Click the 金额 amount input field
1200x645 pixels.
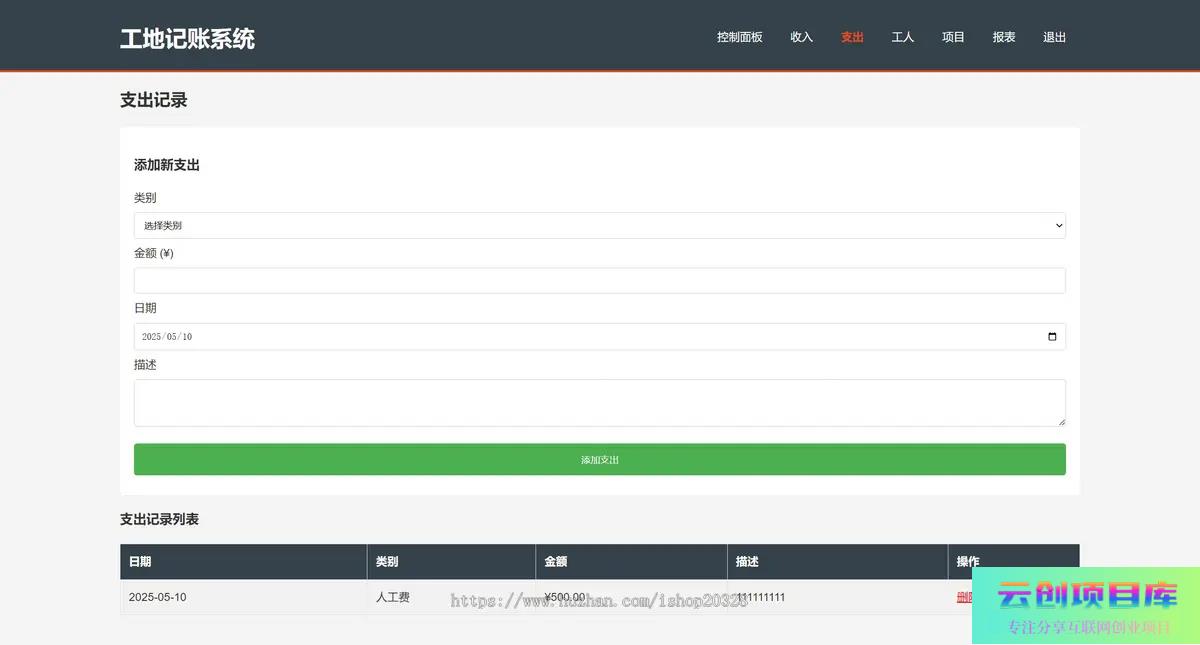599,281
